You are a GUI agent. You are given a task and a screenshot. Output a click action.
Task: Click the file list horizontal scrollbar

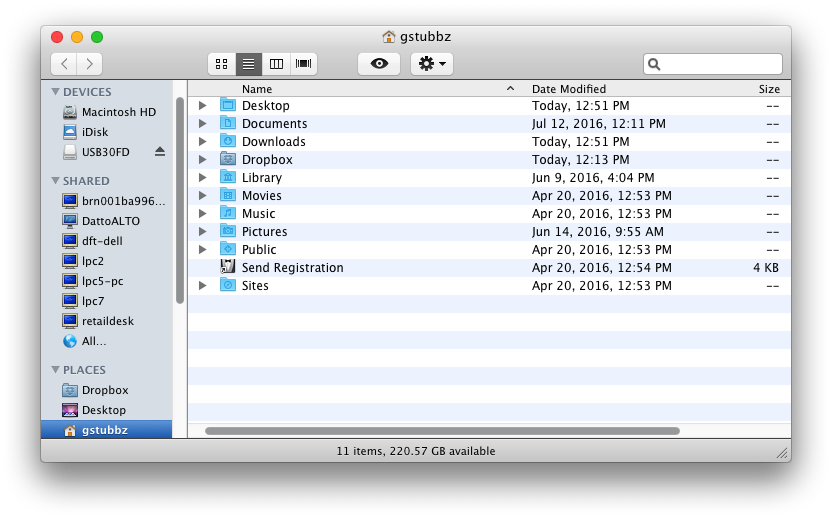point(442,431)
